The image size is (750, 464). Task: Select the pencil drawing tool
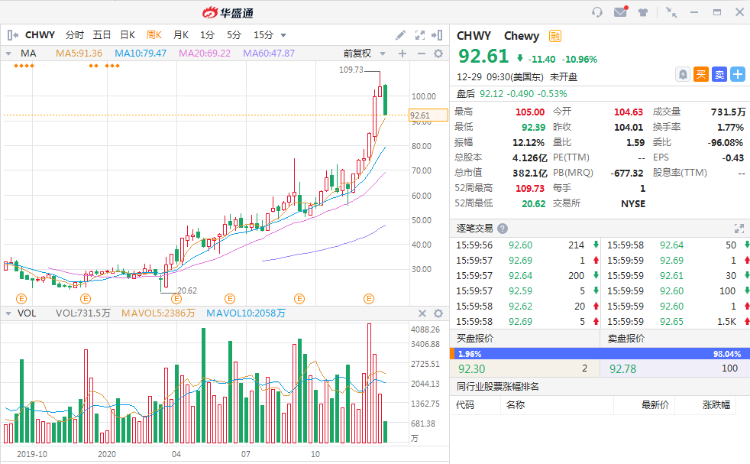point(400,35)
